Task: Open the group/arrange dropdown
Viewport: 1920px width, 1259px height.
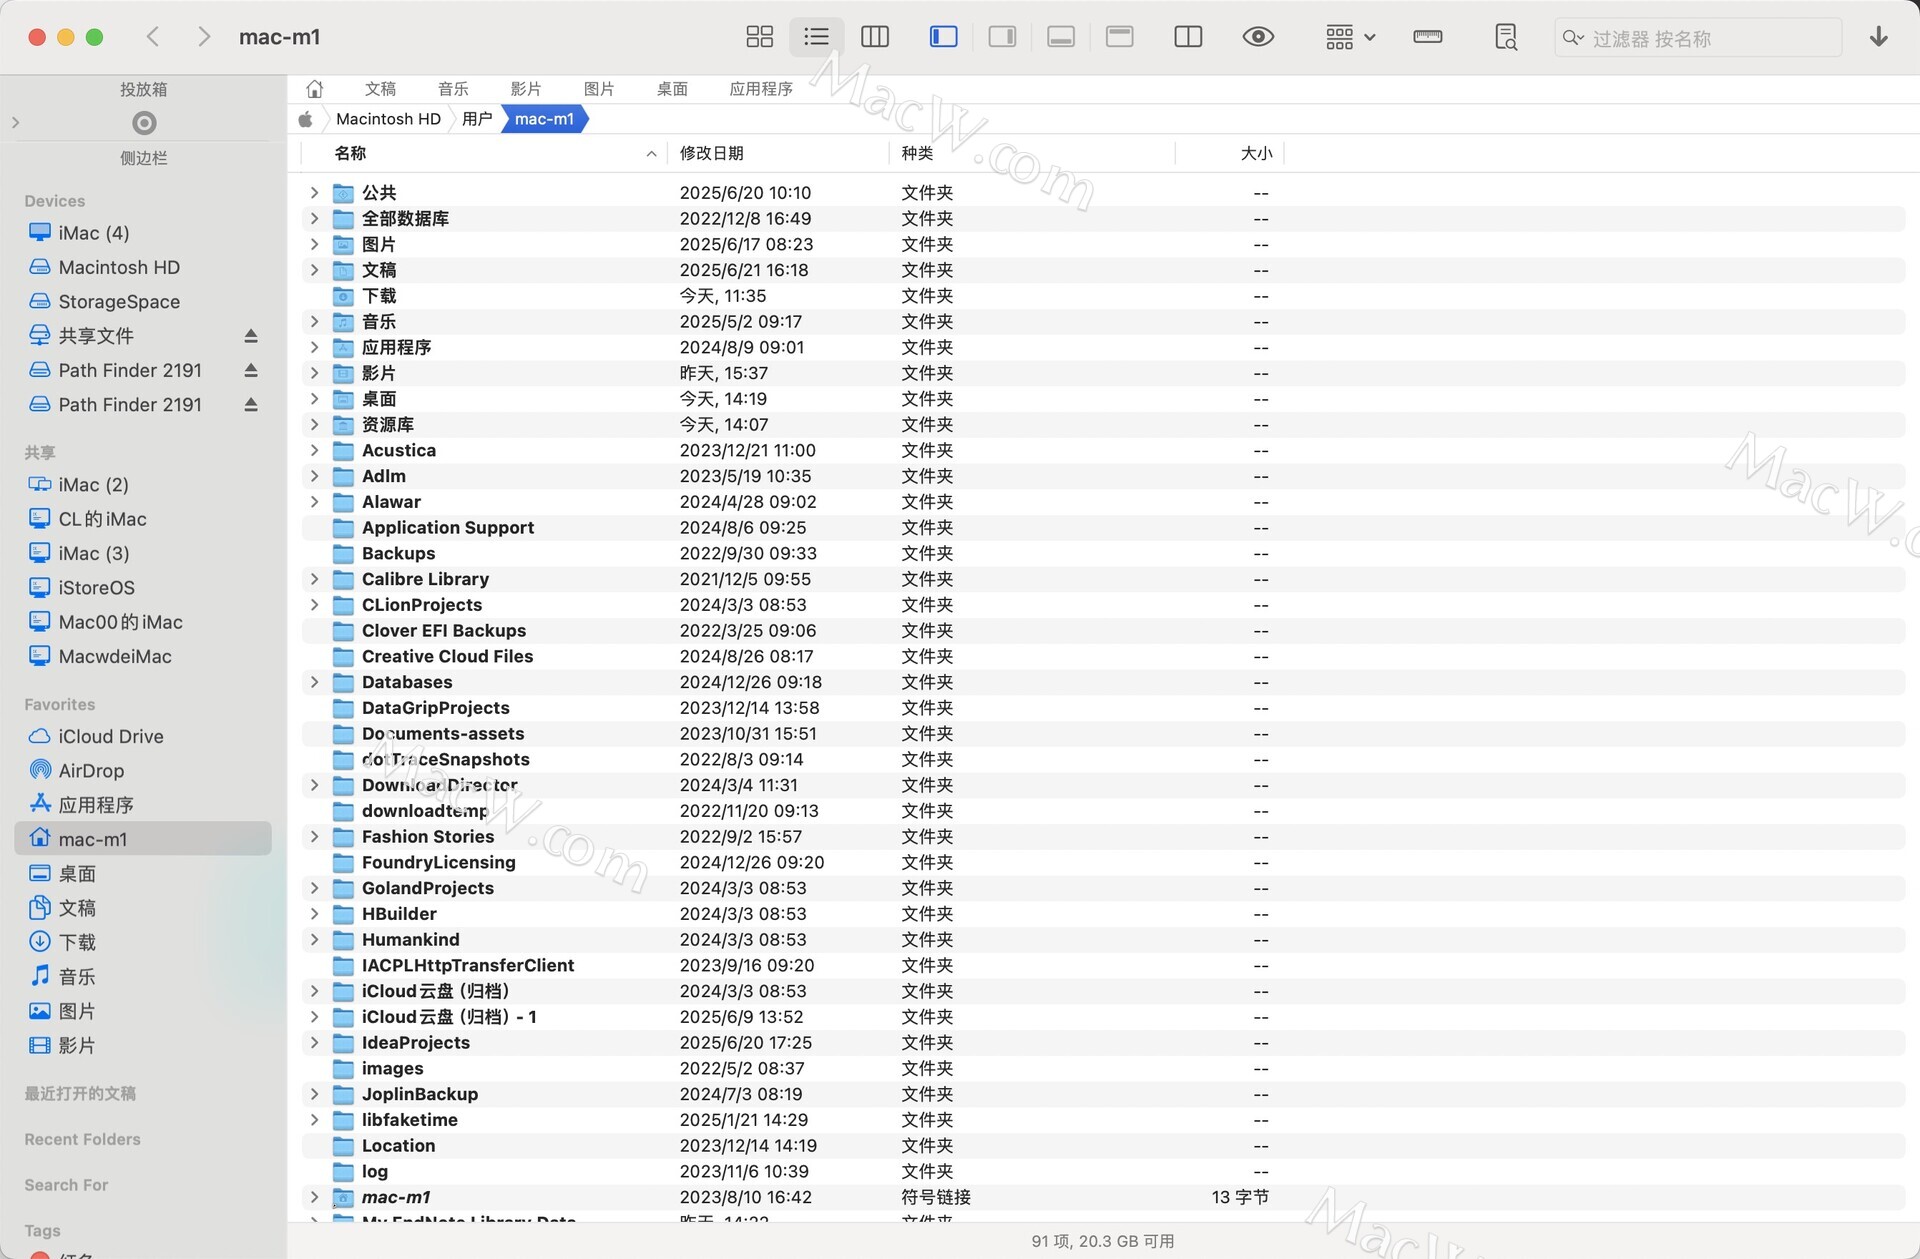Action: [1350, 37]
